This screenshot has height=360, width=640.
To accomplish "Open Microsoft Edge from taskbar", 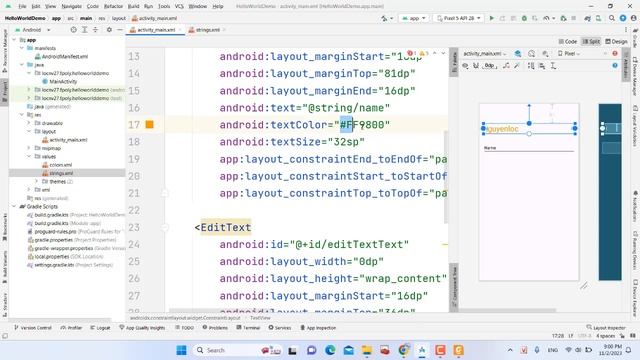I will 330,350.
